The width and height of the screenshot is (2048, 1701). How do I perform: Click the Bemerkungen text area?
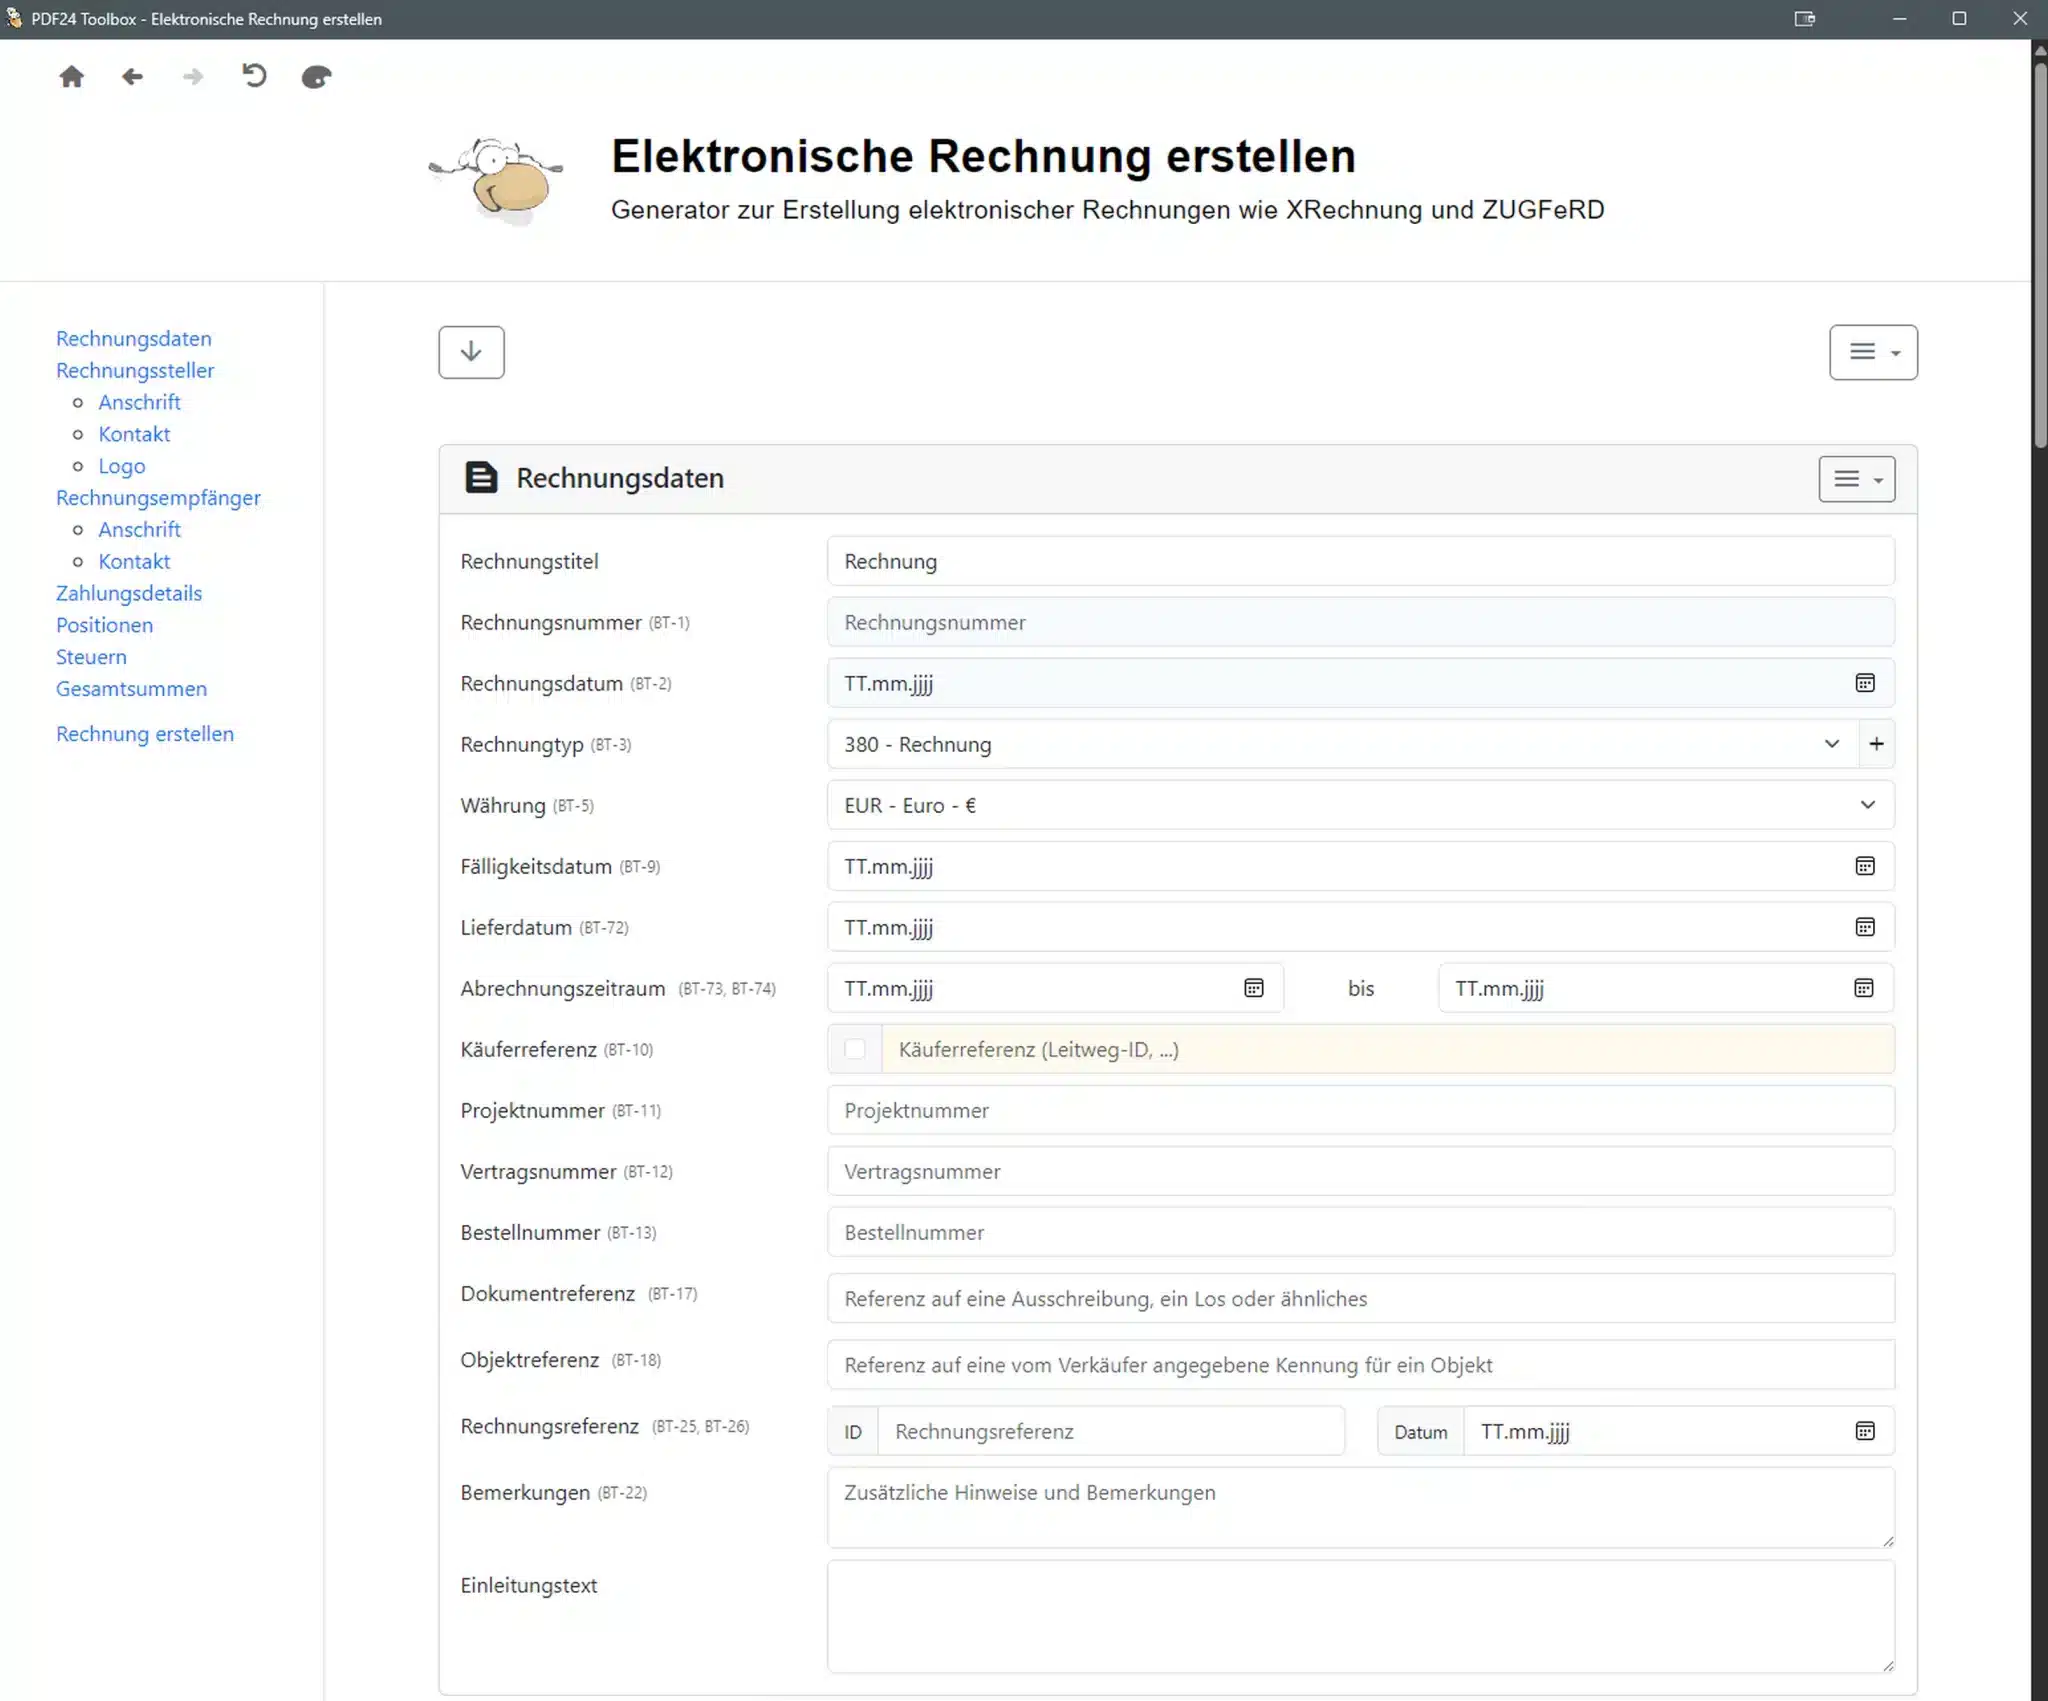pyautogui.click(x=1361, y=1508)
